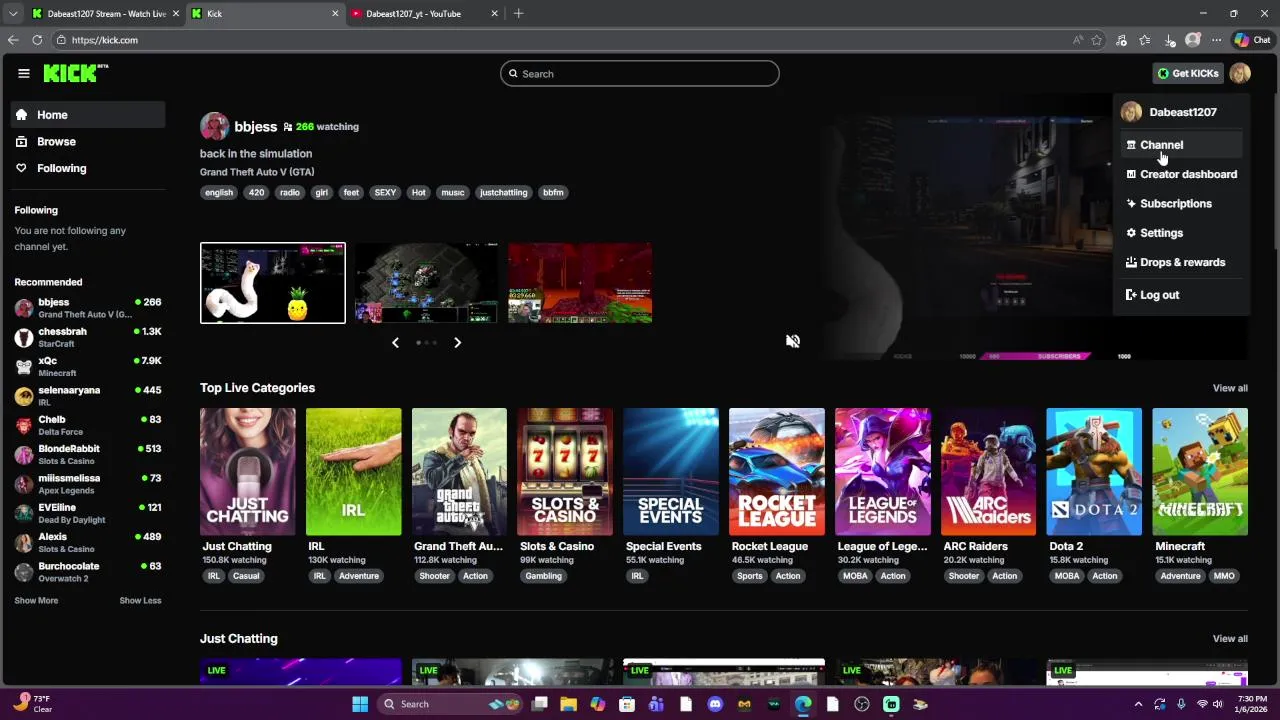This screenshot has width=1280, height=720.
Task: Click the 'bbfm' tag
Action: [x=553, y=192]
